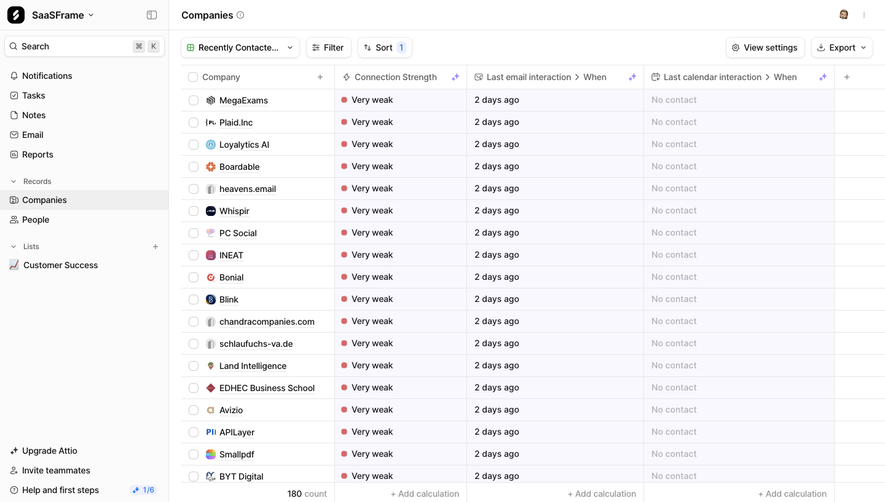Click the Boardable gear logo icon
The height and width of the screenshot is (502, 885).
pos(211,167)
